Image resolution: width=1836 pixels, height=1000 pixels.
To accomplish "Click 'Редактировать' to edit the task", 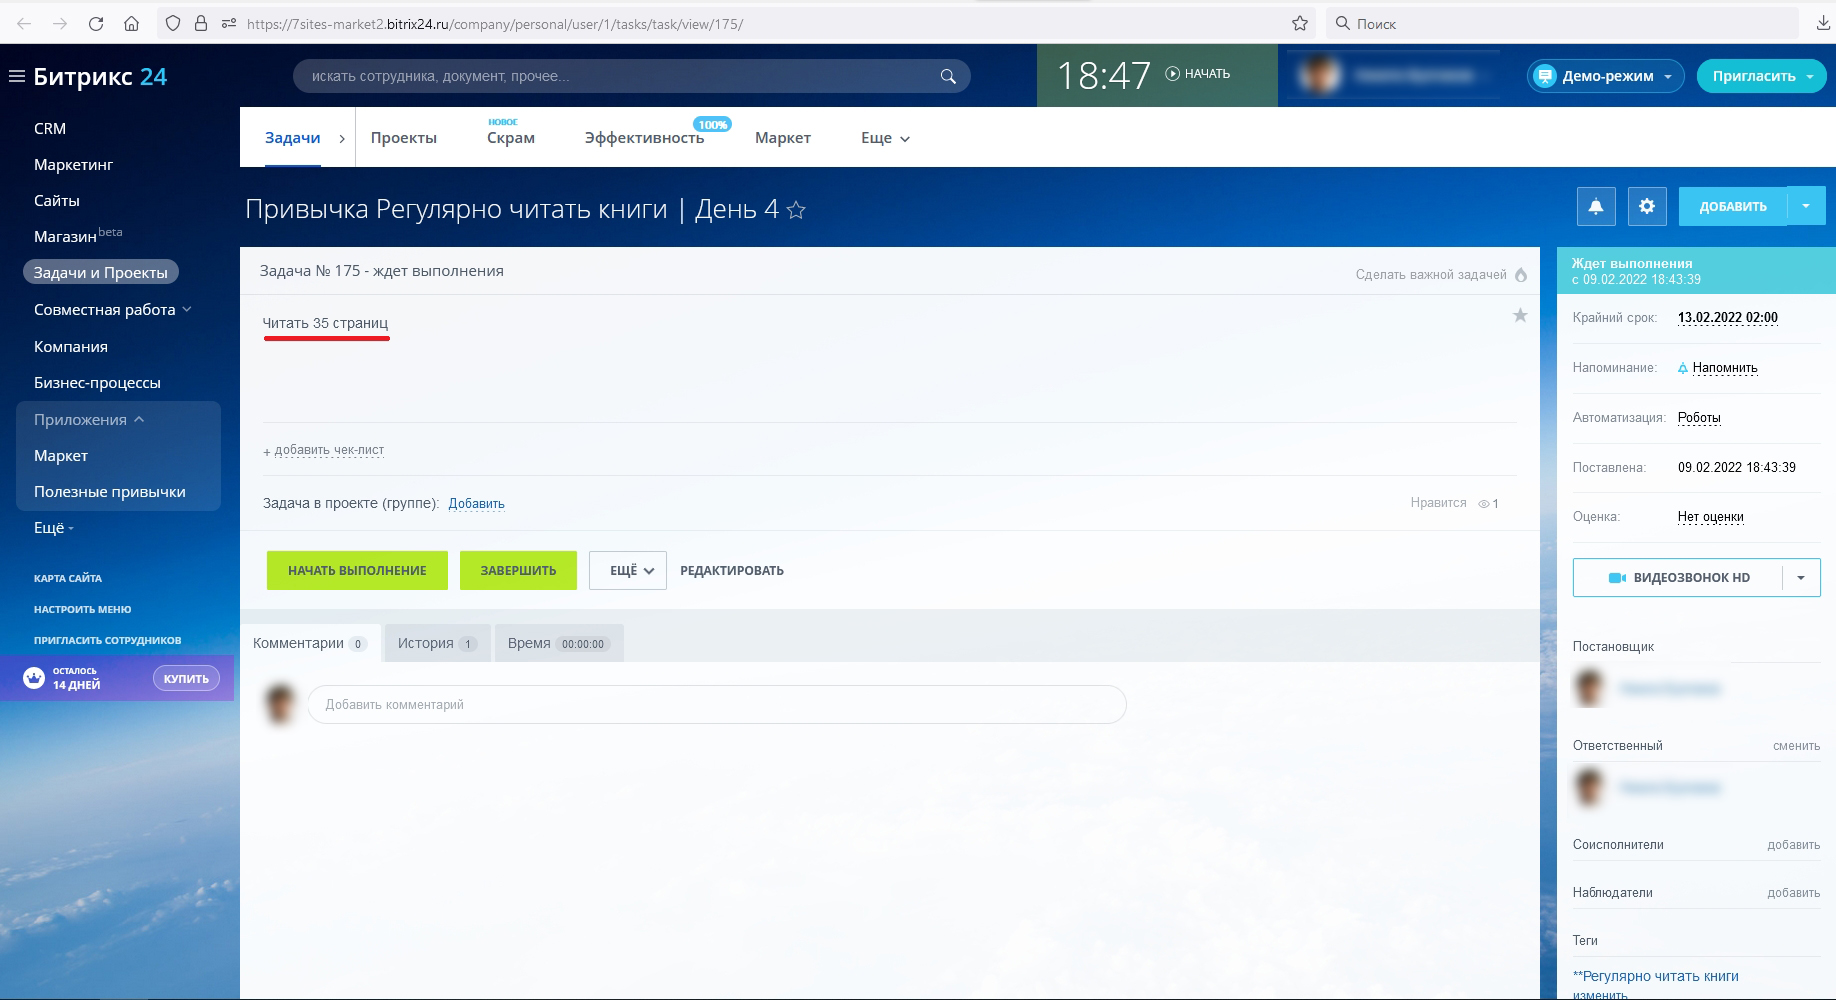I will pyautogui.click(x=732, y=571).
